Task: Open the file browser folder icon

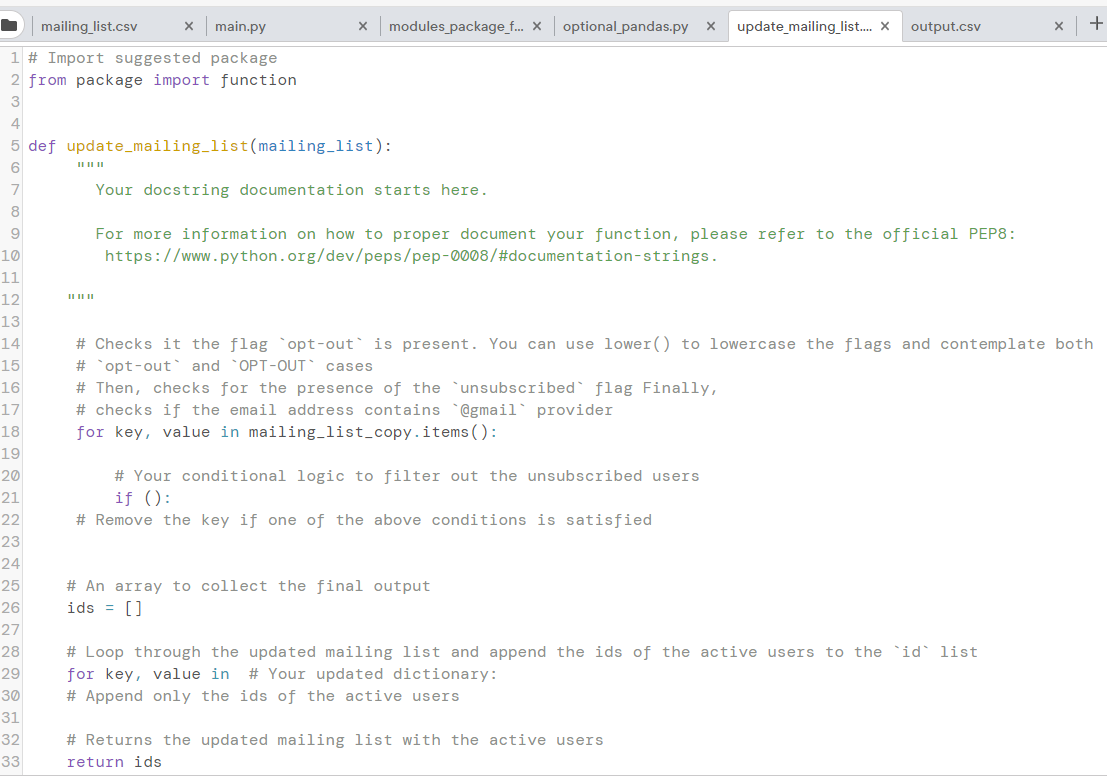Action: pyautogui.click(x=9, y=25)
